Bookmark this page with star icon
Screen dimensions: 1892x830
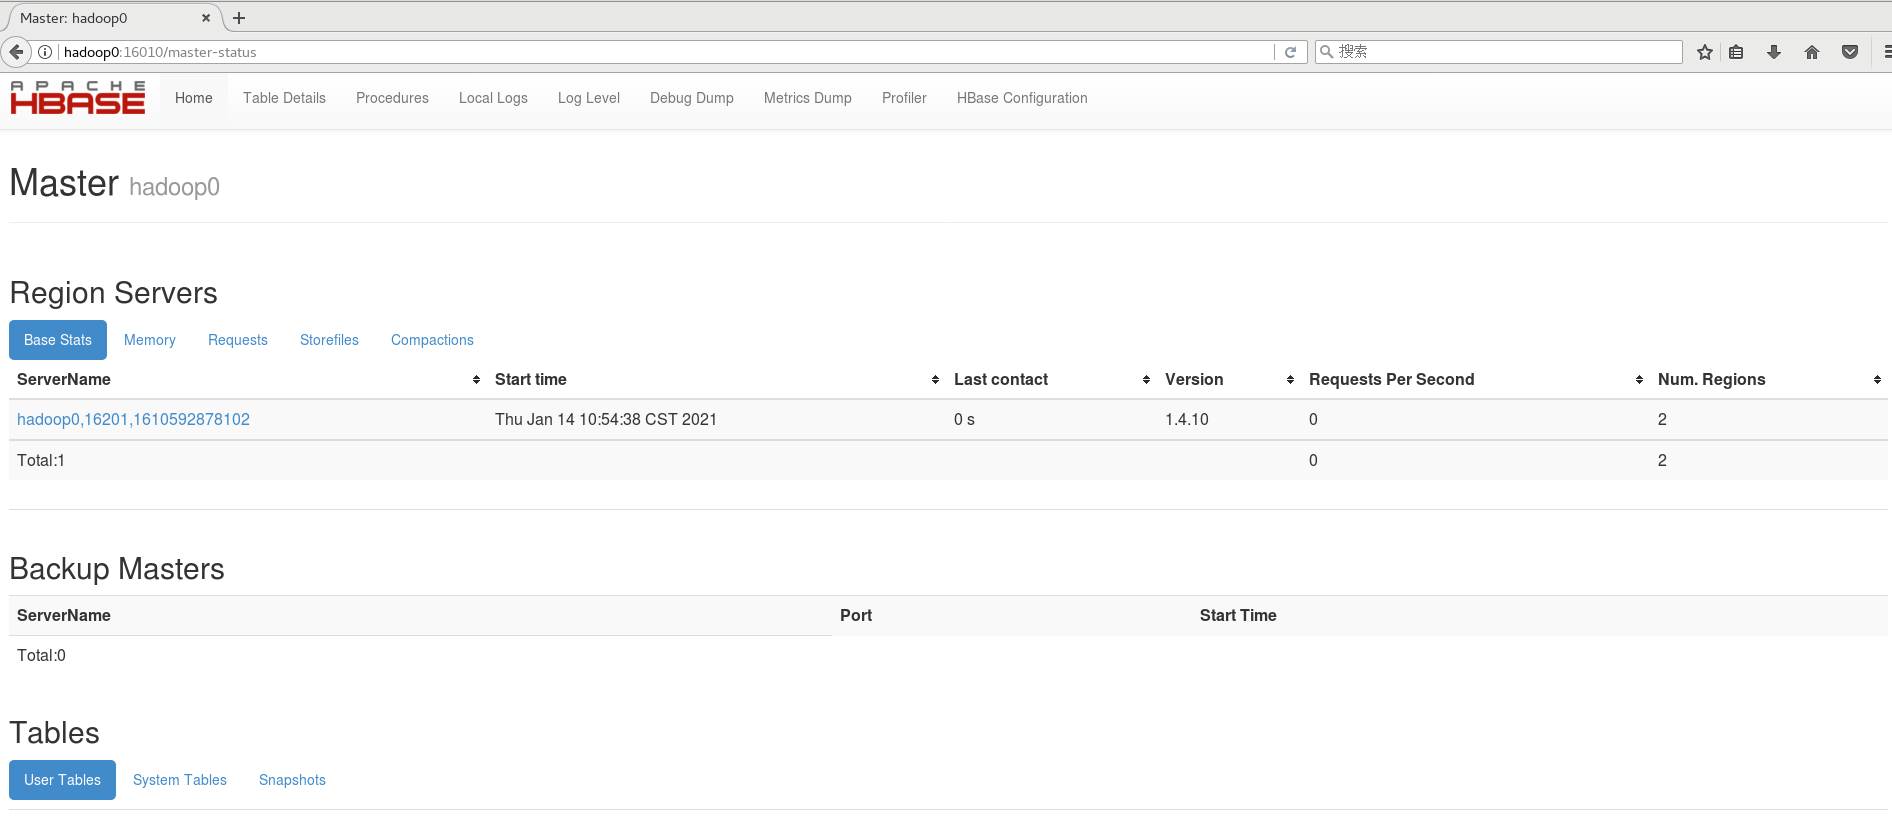(1705, 52)
